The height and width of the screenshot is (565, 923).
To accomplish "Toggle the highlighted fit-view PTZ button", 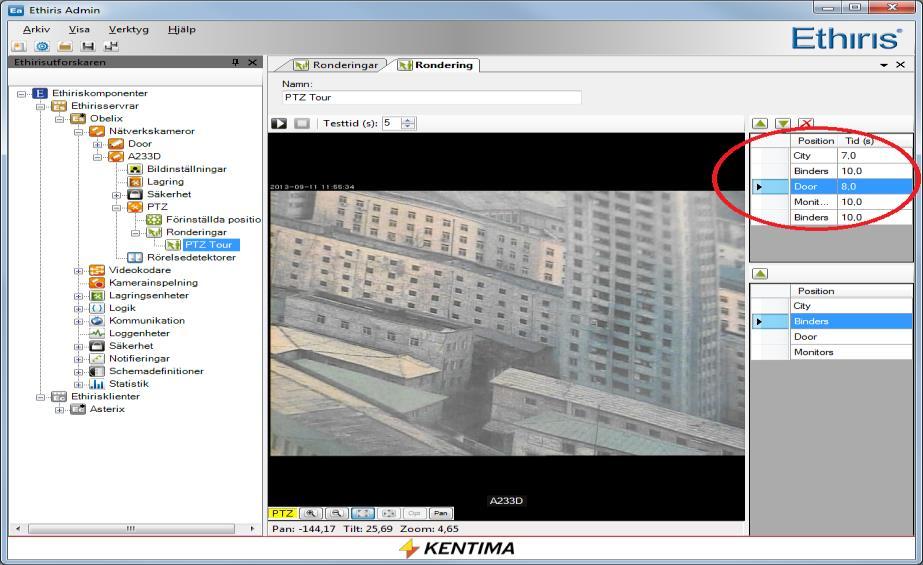I will tap(363, 513).
